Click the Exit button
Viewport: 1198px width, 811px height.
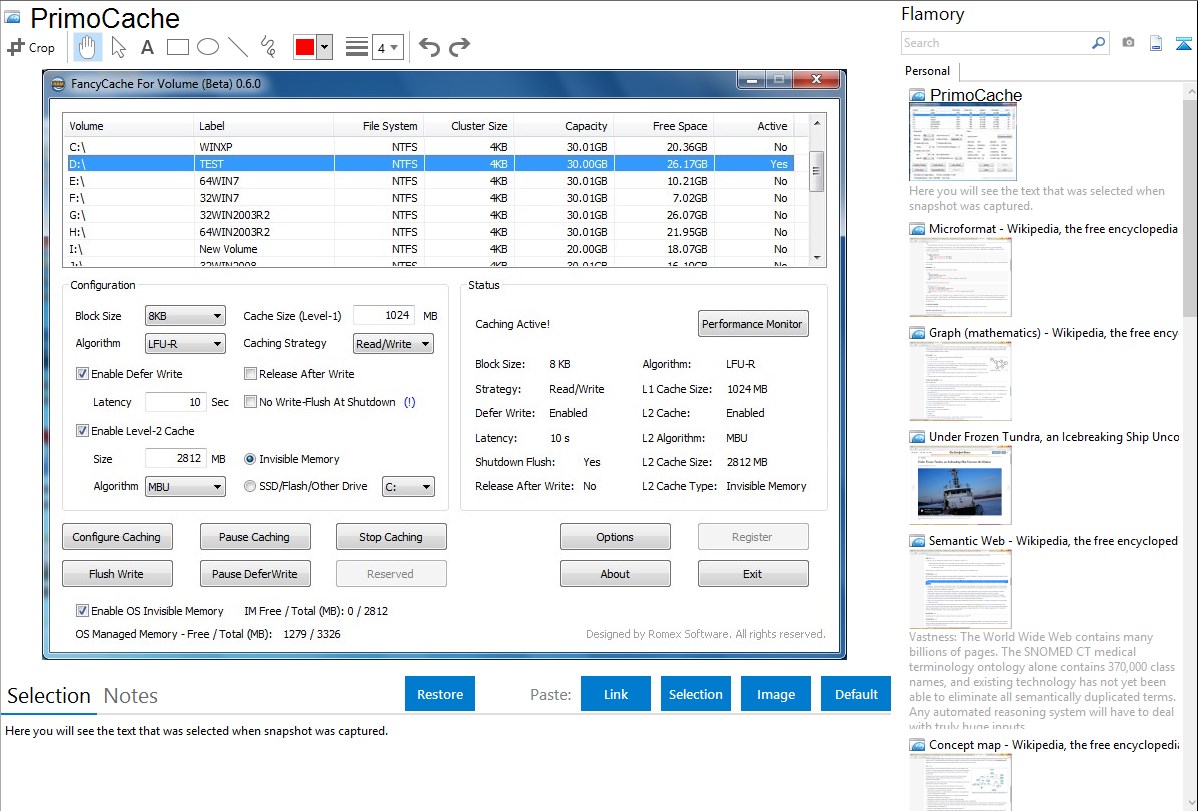point(753,574)
